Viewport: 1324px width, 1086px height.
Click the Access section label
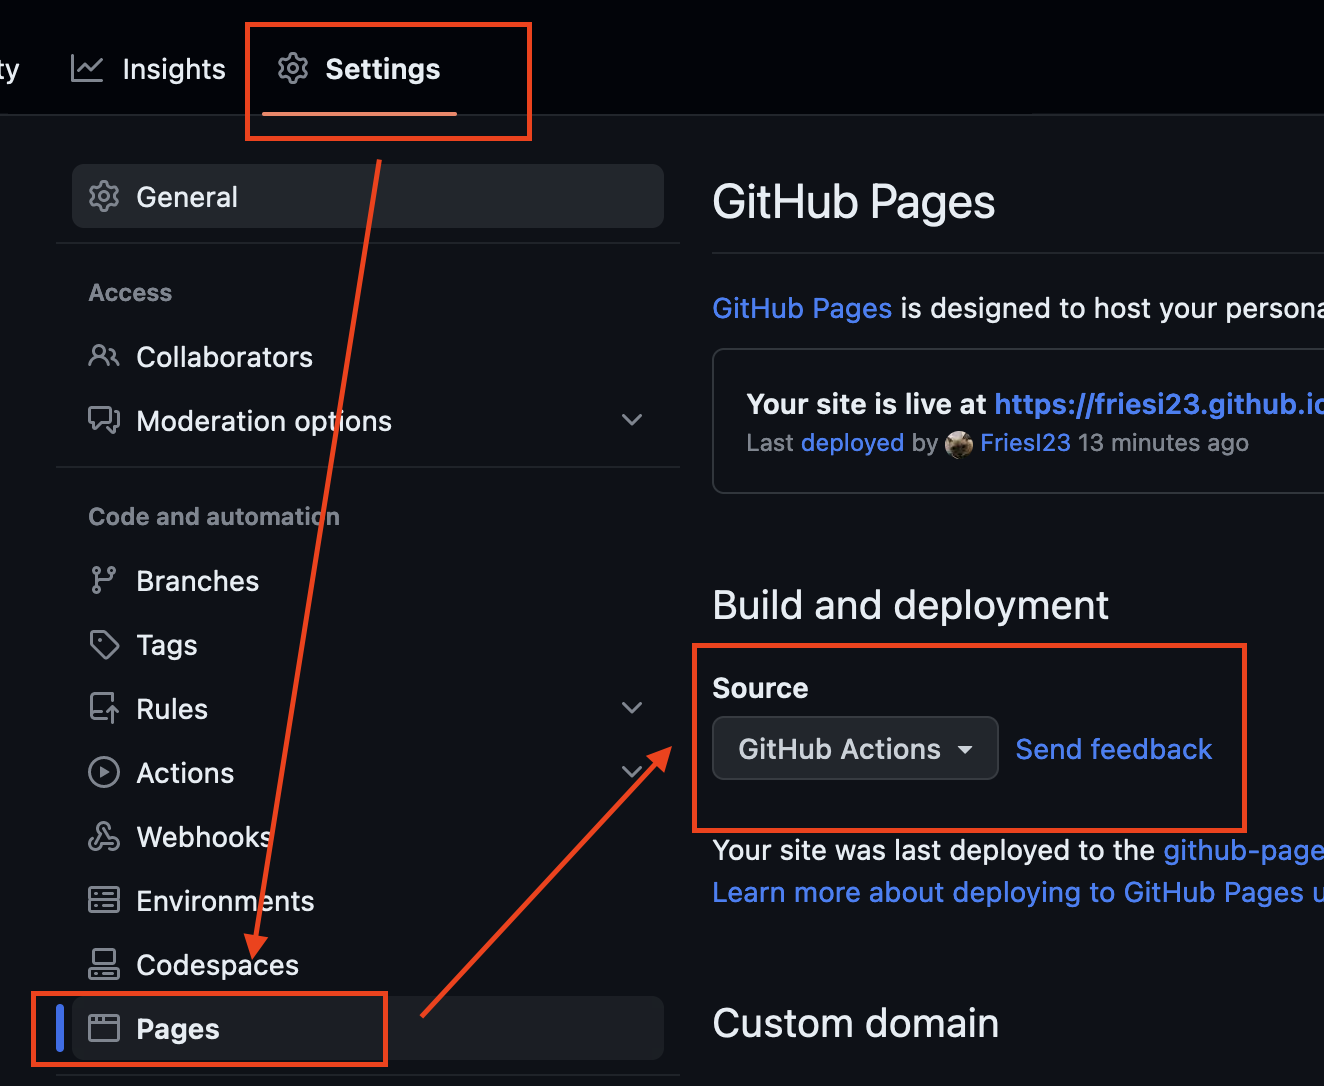click(130, 293)
